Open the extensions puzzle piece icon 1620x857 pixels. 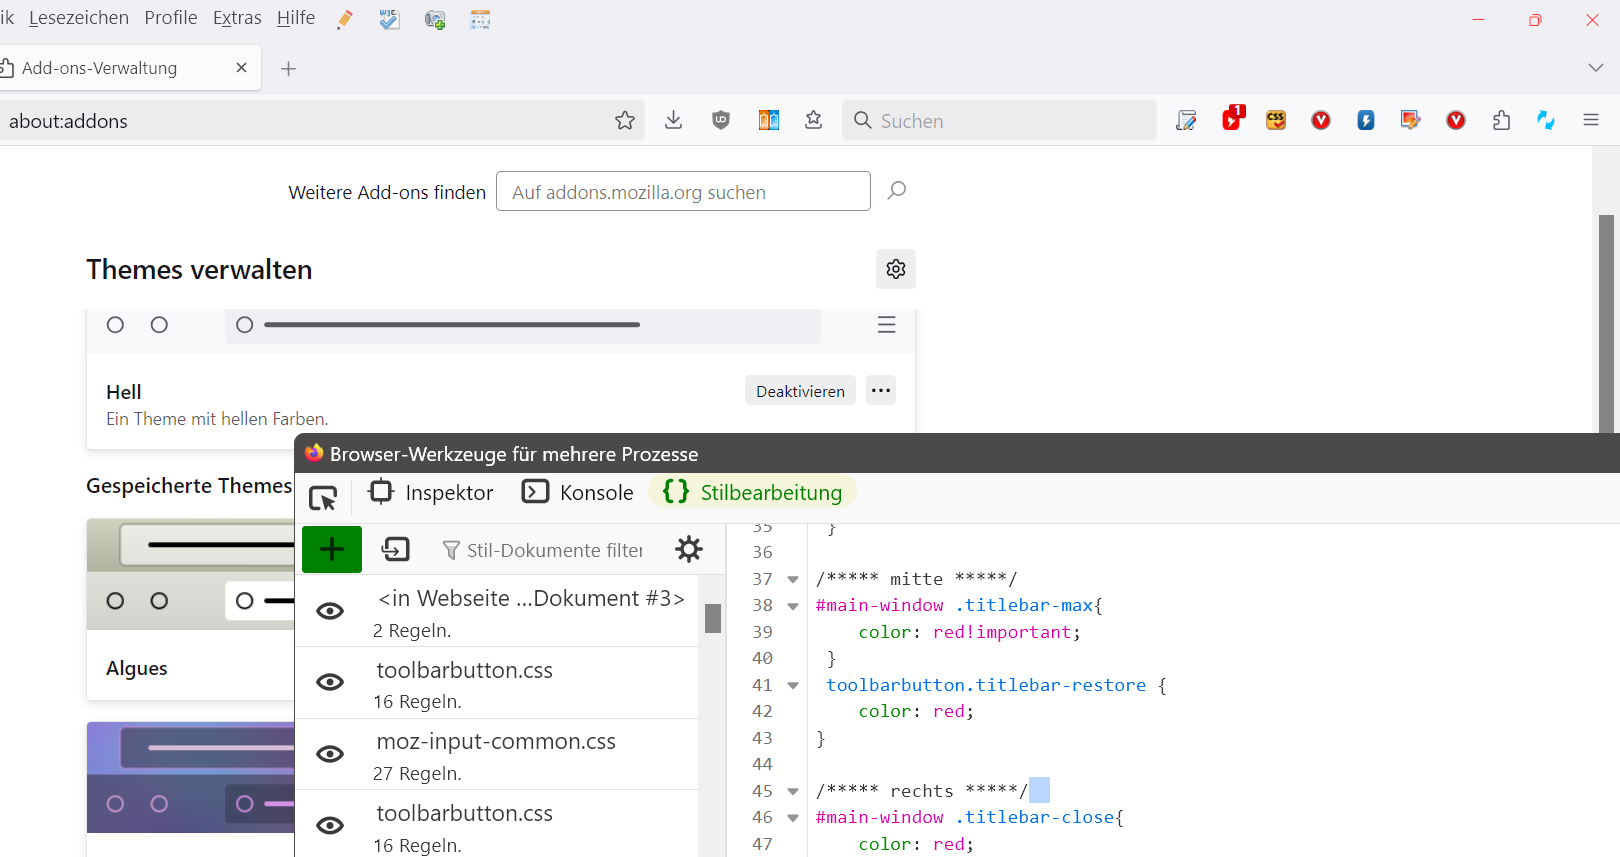(x=1501, y=121)
